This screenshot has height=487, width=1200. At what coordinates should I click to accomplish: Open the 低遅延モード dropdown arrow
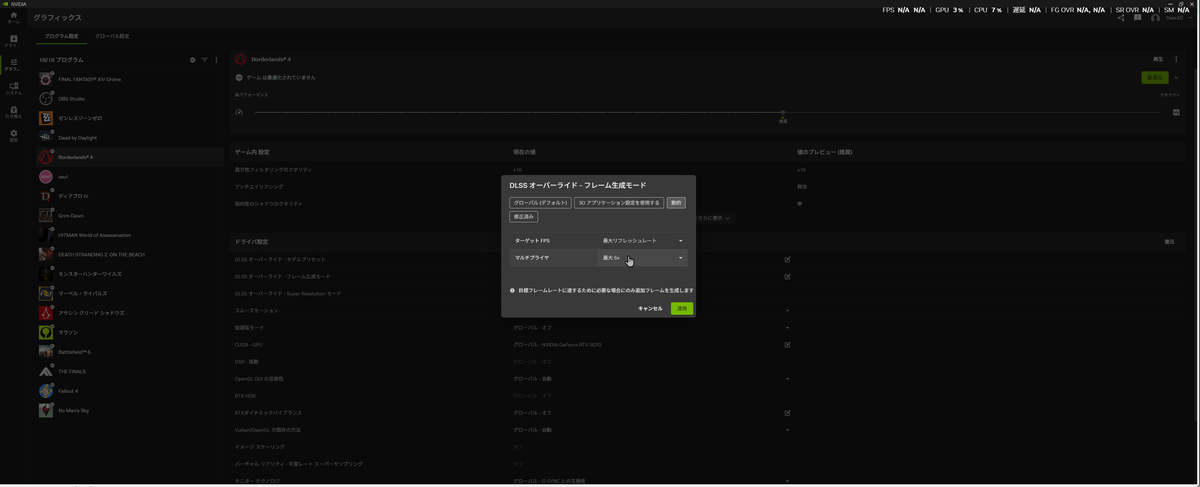[787, 328]
